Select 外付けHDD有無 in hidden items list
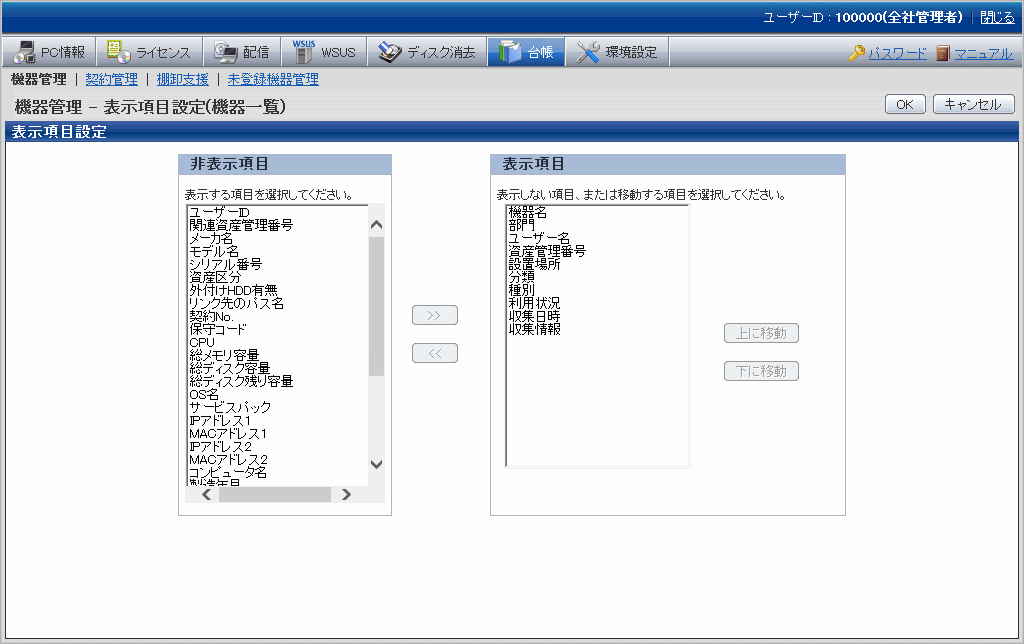The height and width of the screenshot is (644, 1024). tap(278, 290)
